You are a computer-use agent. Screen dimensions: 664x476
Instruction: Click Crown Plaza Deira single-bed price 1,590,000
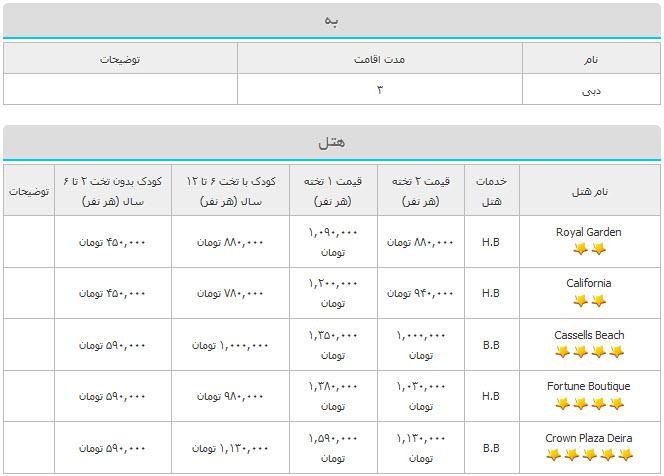pos(333,448)
